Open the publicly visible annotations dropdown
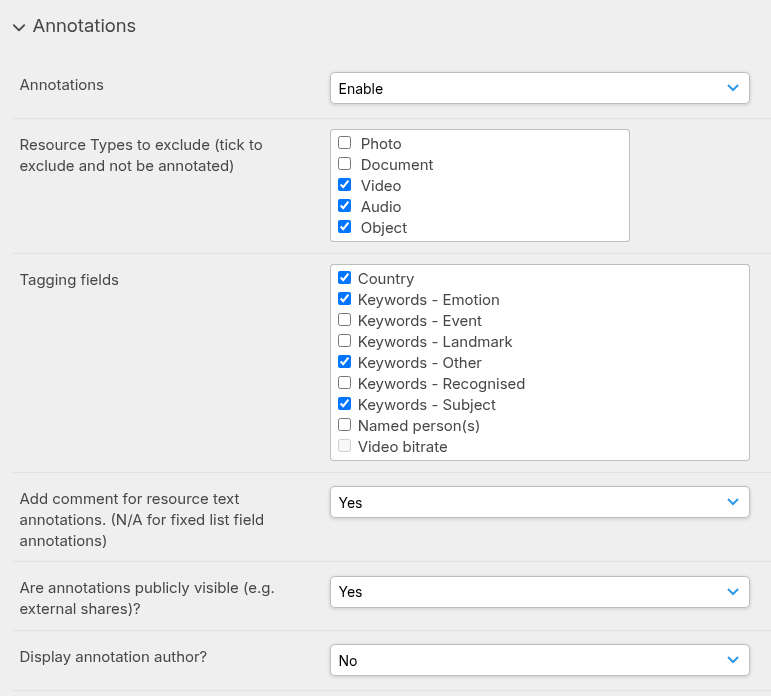The image size is (771, 696). pyautogui.click(x=540, y=592)
